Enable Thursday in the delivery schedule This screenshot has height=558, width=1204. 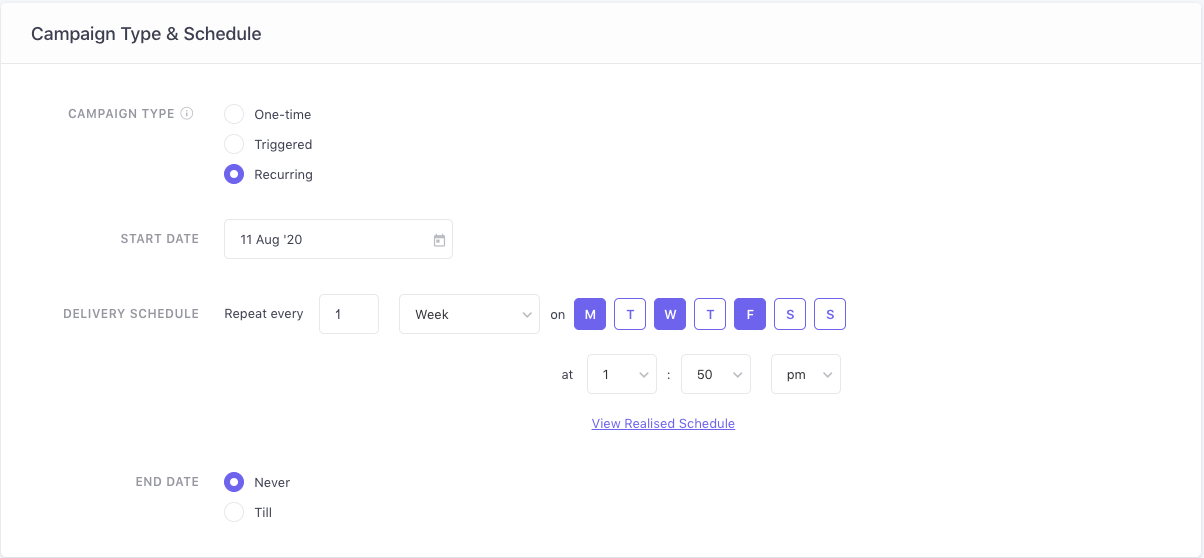710,314
